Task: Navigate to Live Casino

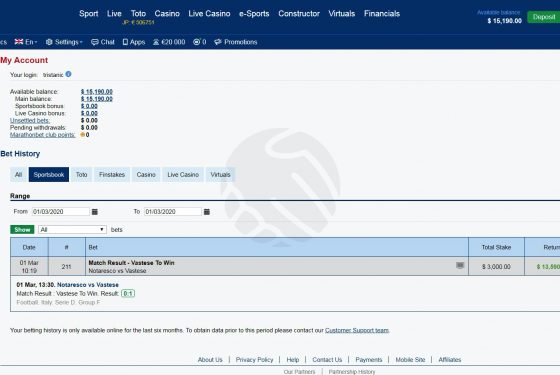Action: (209, 14)
